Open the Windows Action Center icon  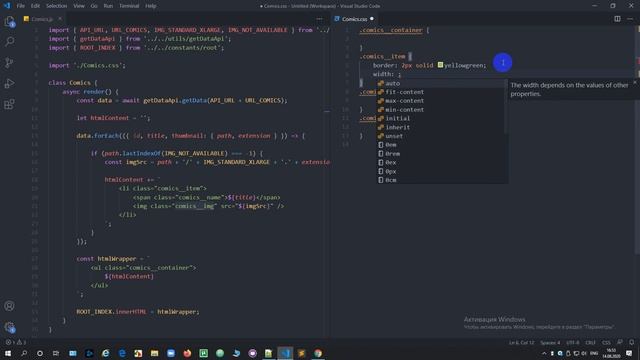coord(629,353)
